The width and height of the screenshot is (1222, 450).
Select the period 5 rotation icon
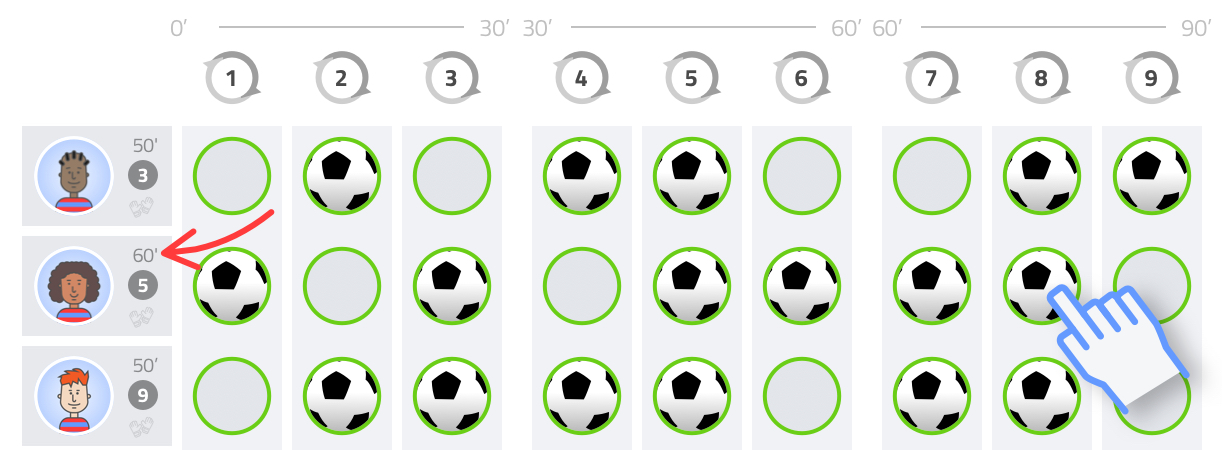click(692, 78)
